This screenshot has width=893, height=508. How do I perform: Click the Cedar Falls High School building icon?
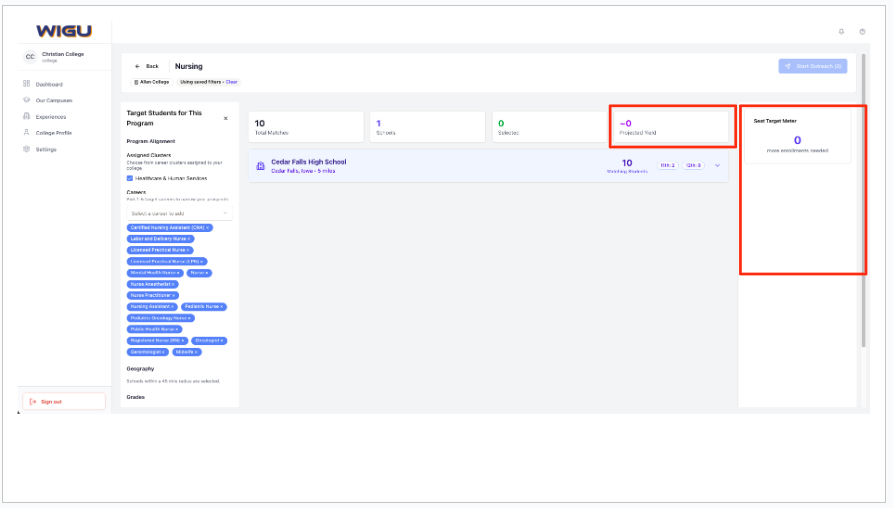click(x=260, y=165)
